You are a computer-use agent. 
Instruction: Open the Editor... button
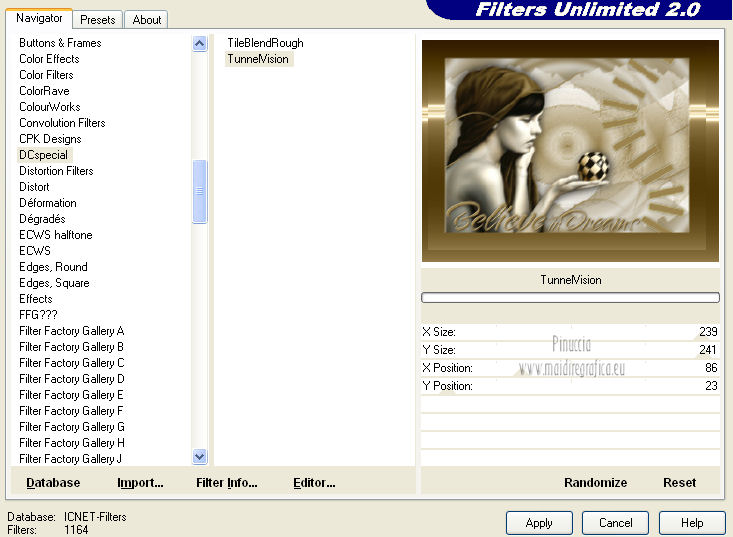(314, 482)
